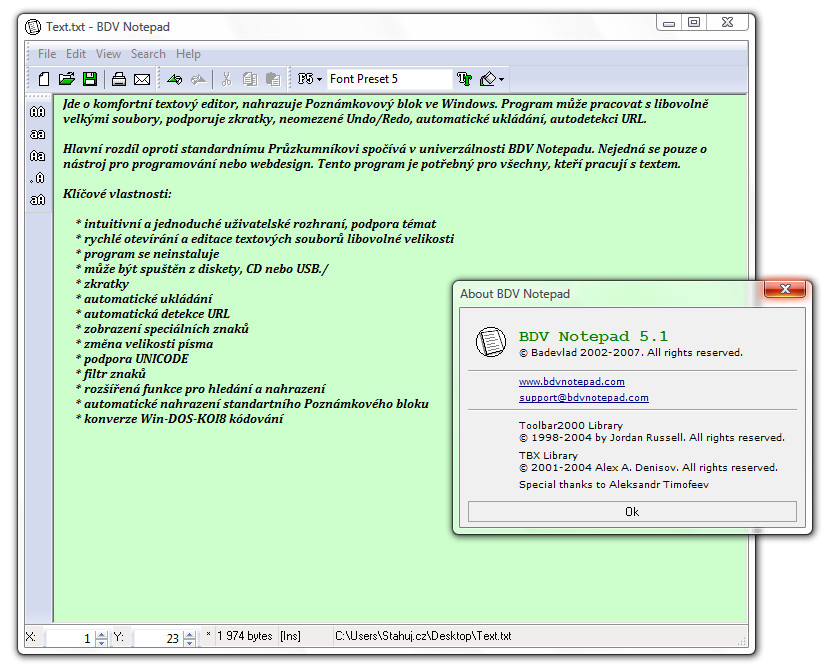Open the View menu

coord(108,54)
